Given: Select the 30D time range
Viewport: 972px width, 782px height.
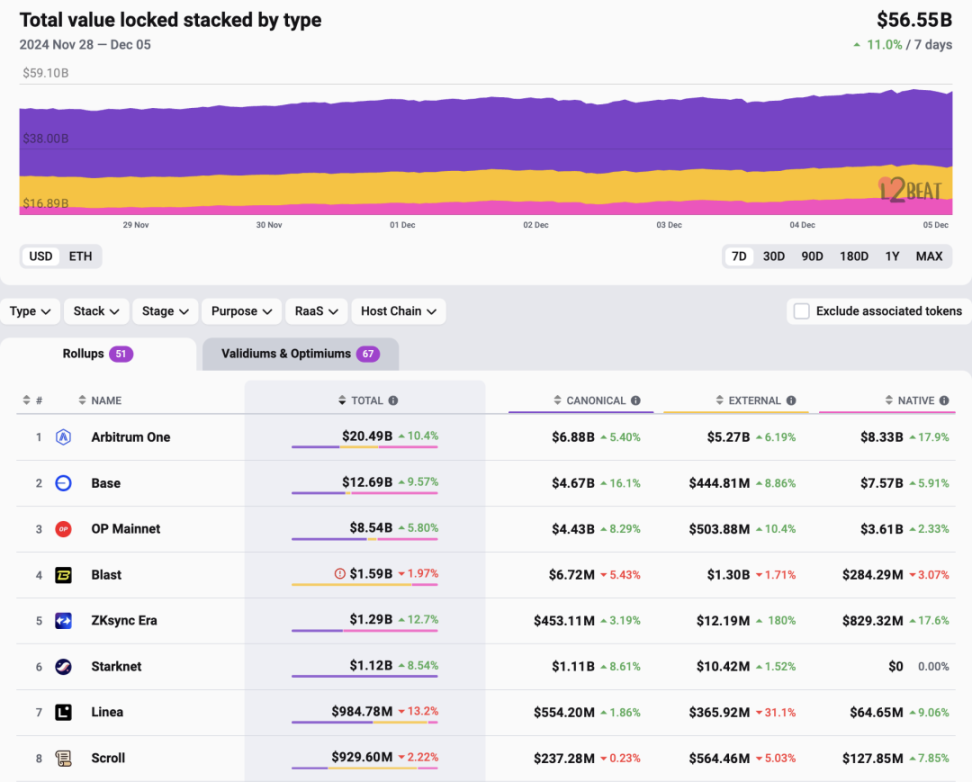Looking at the screenshot, I should pos(773,256).
